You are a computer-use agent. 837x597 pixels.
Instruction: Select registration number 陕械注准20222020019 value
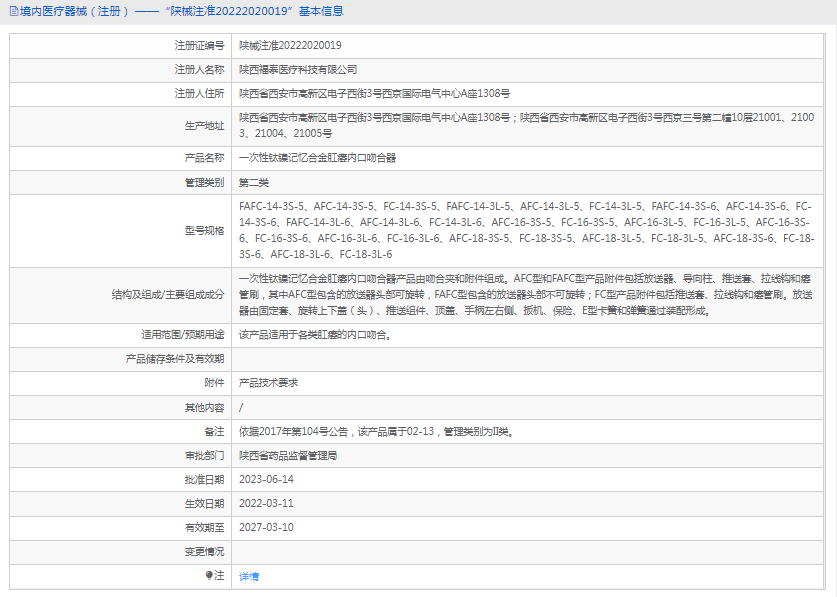(290, 45)
